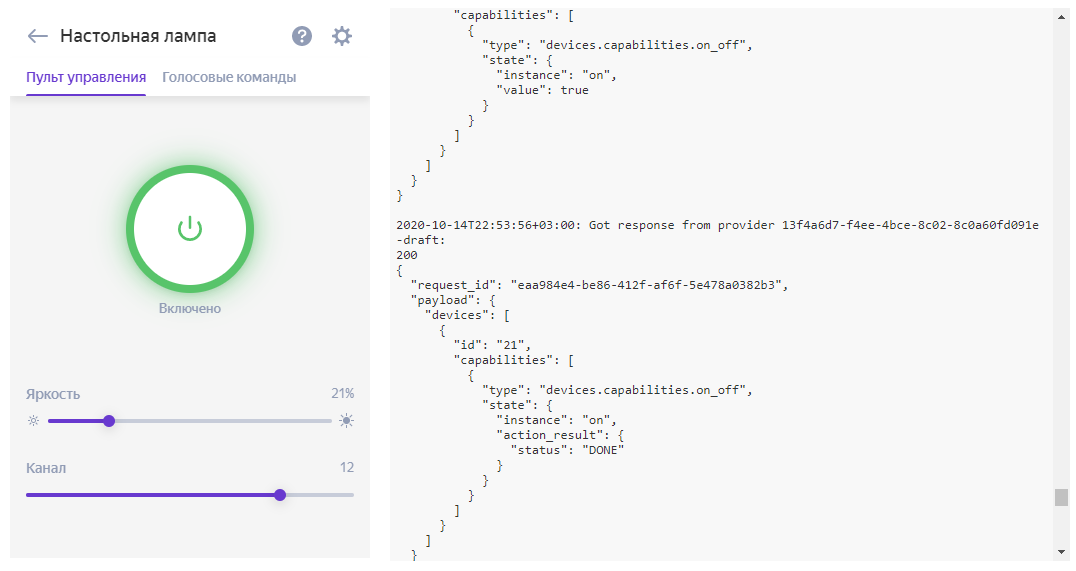1076x571 pixels.
Task: Click the log scrollbar down arrow
Action: coord(1061,551)
